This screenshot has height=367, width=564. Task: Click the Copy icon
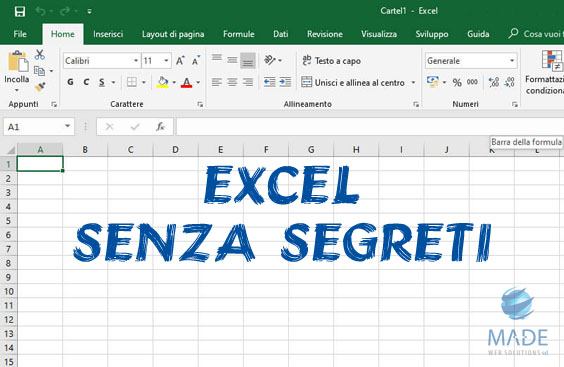tap(39, 71)
